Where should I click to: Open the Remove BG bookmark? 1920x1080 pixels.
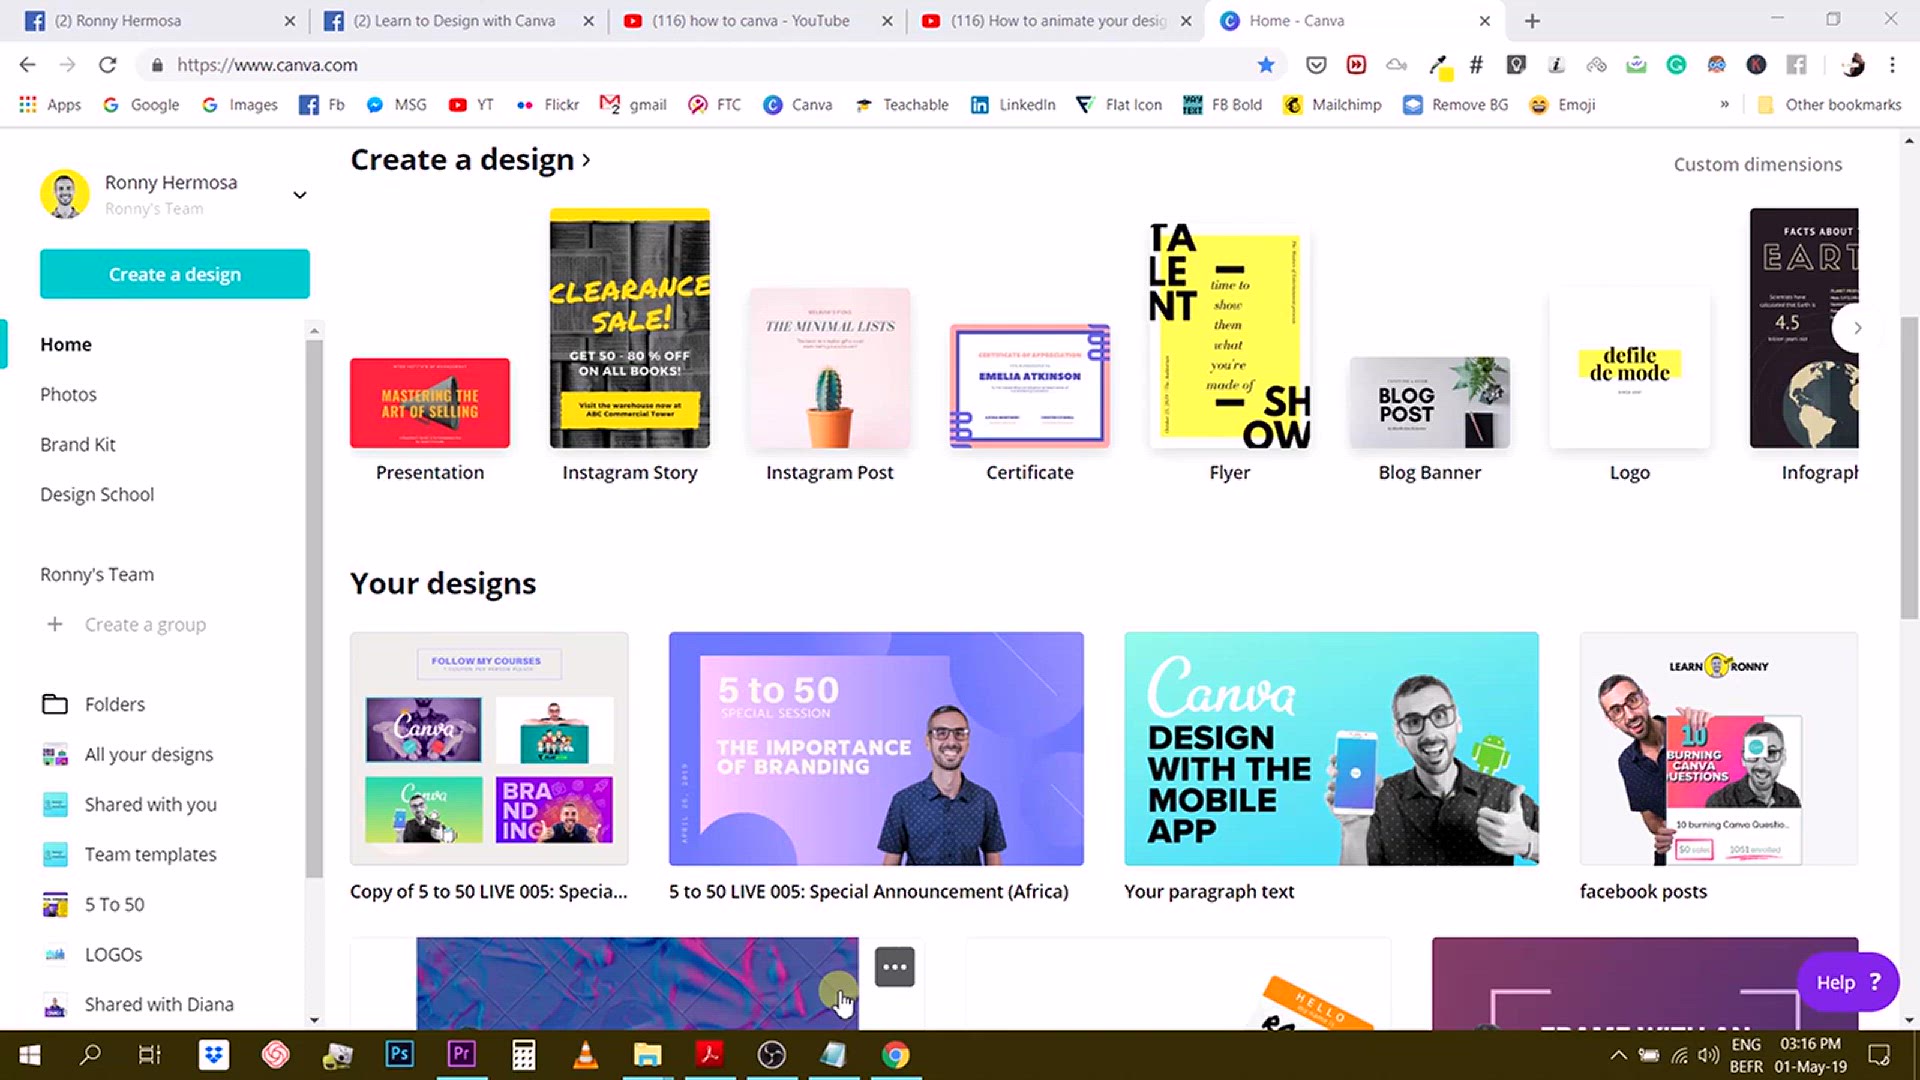coord(1455,105)
